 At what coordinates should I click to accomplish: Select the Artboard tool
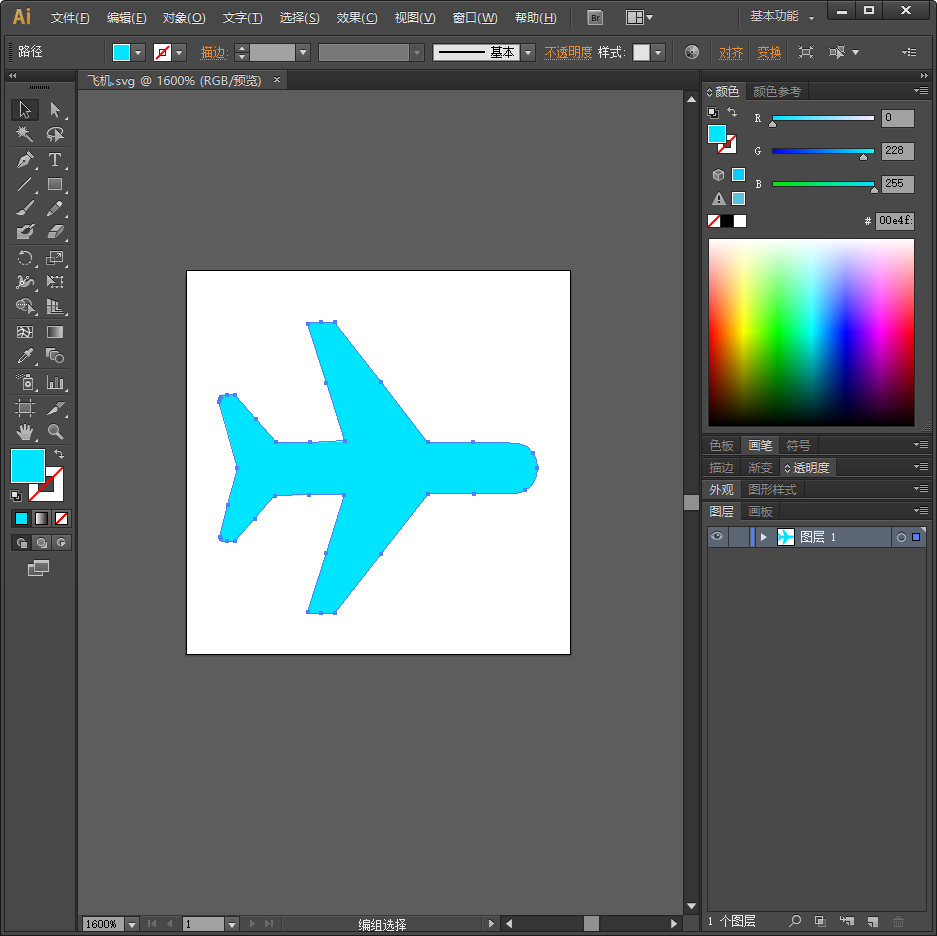point(25,408)
